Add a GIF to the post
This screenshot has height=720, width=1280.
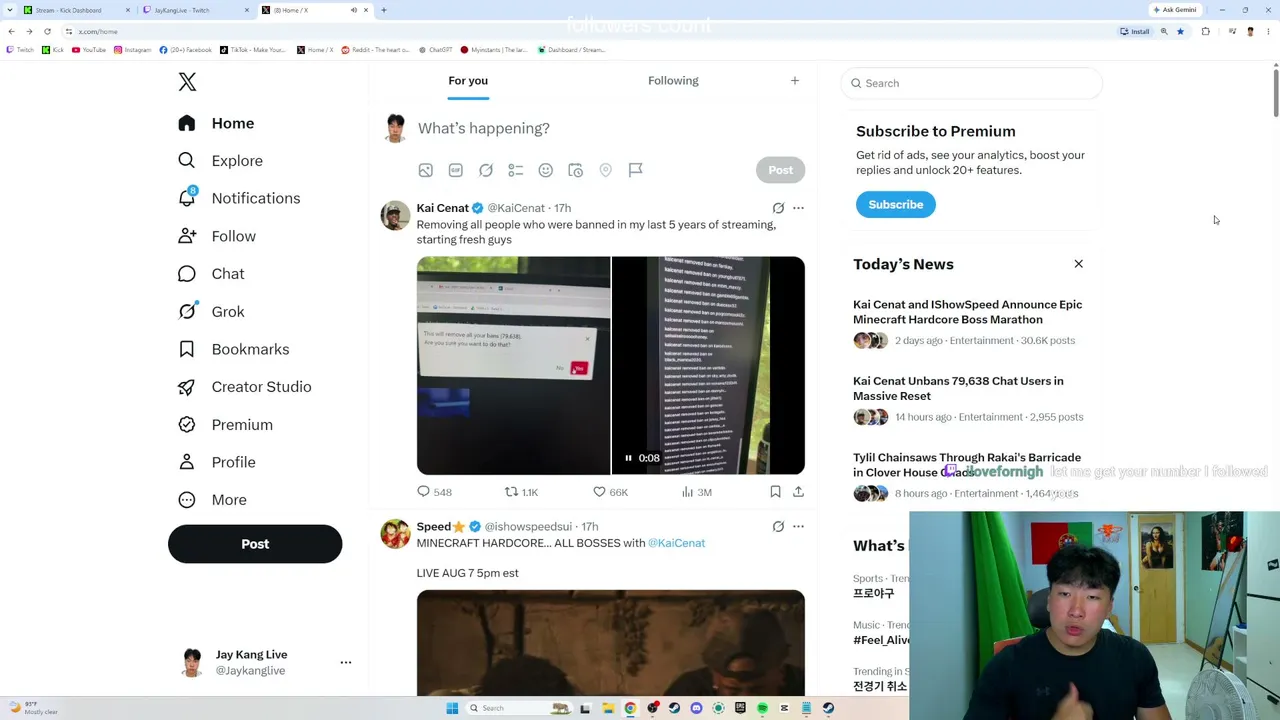pyautogui.click(x=456, y=170)
